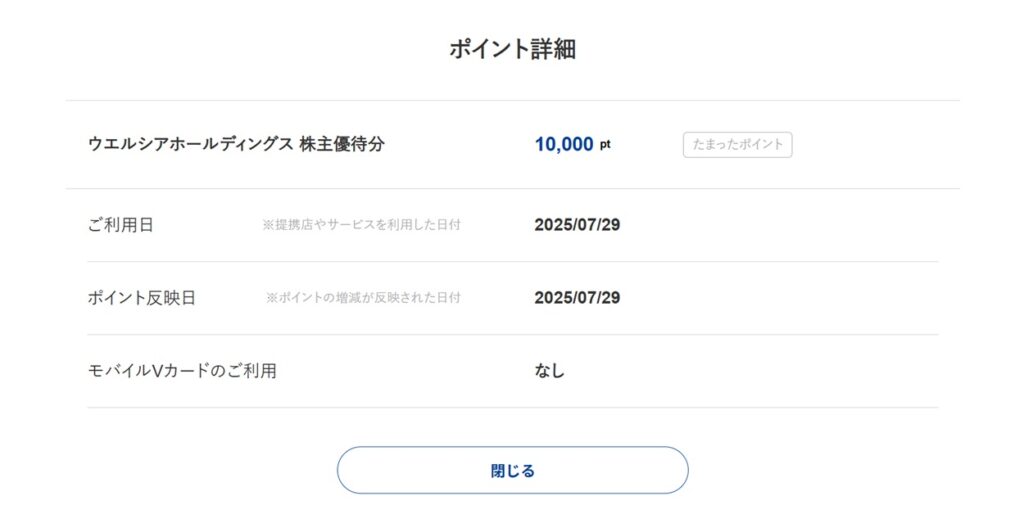
Task: Click the ポイント詳細 heading
Action: (513, 49)
